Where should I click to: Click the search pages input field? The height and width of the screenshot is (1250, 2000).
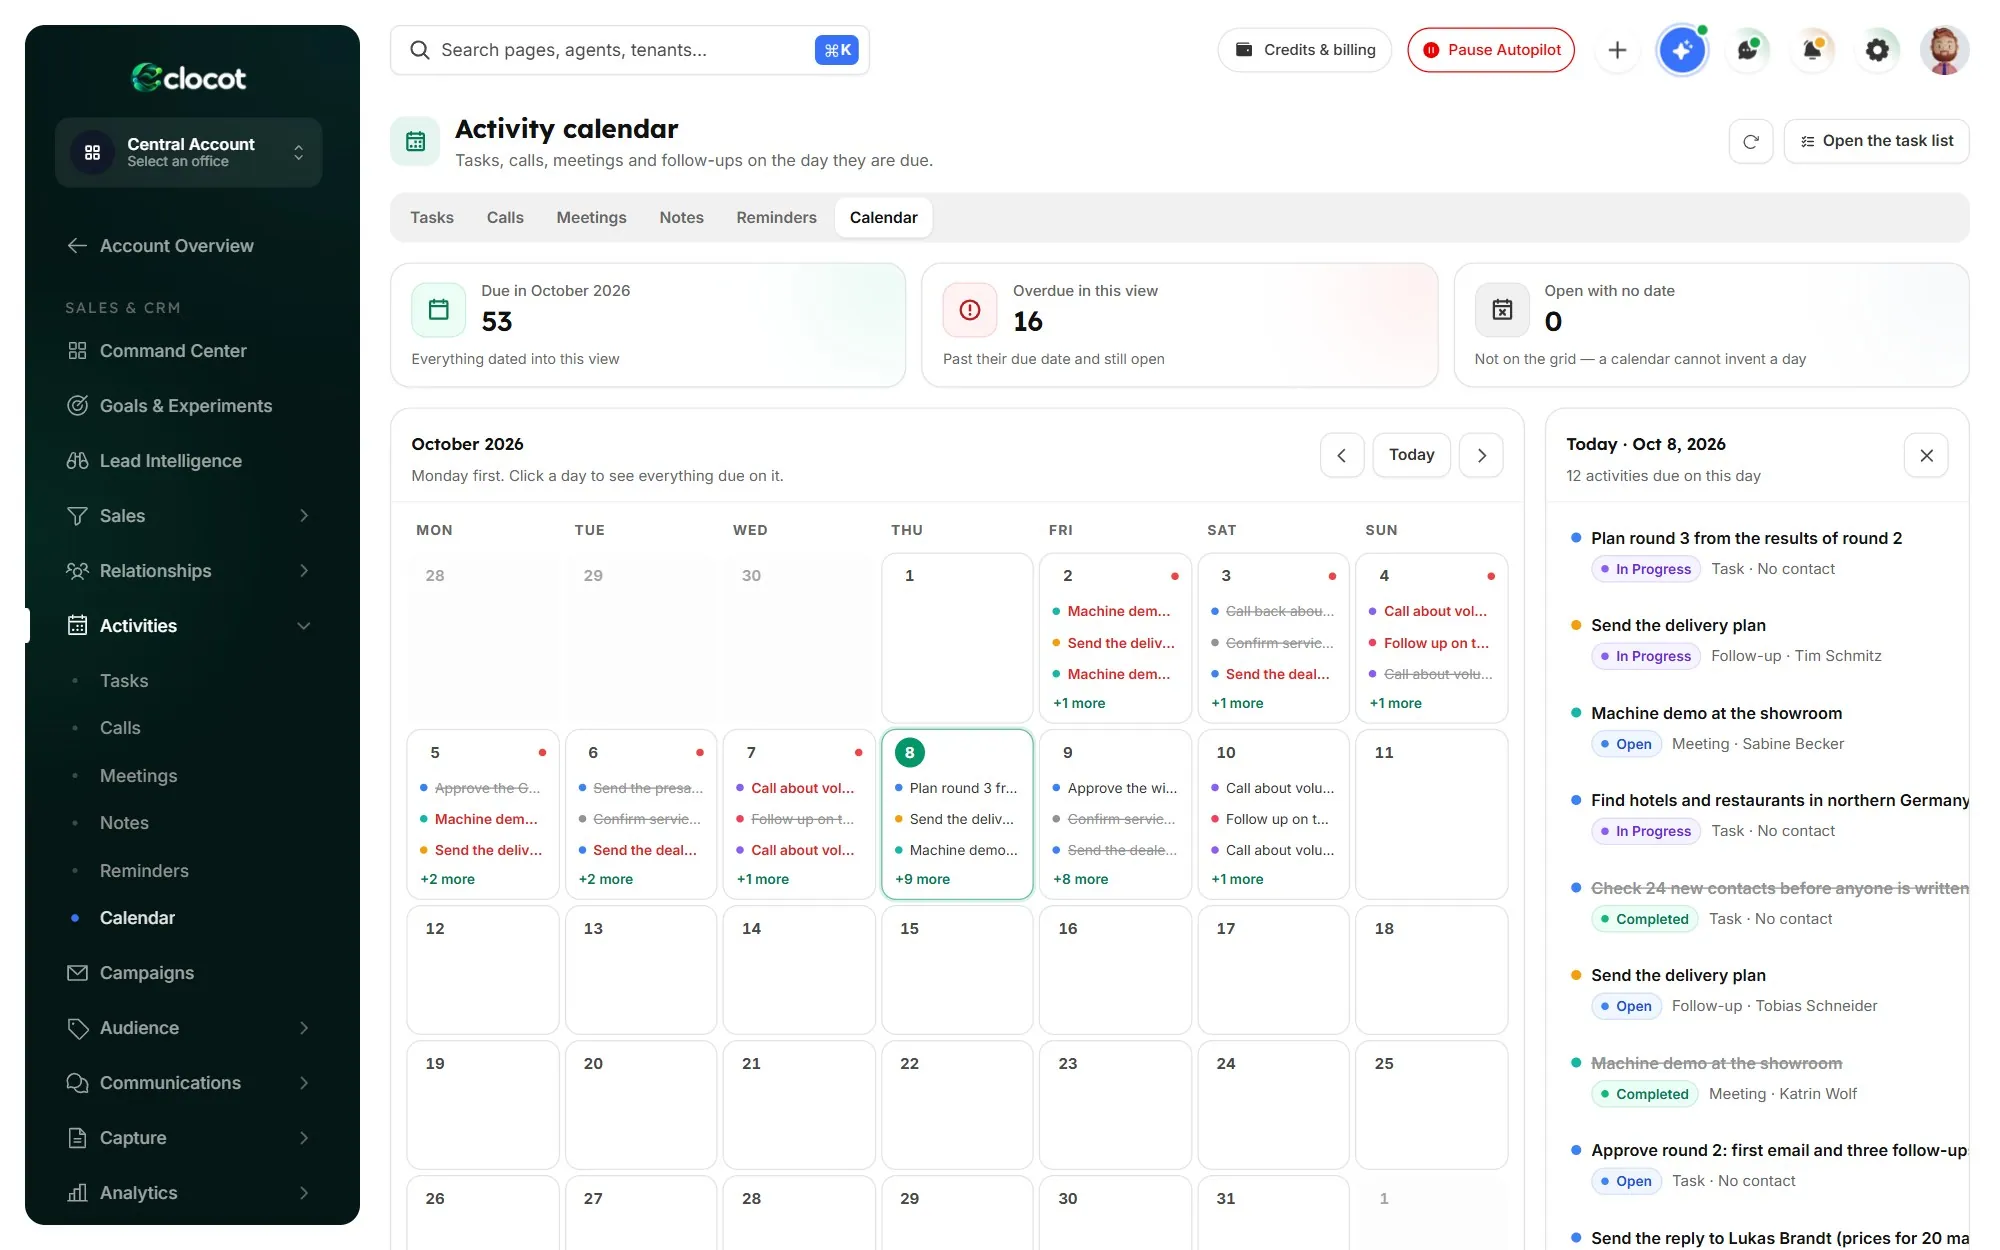(630, 50)
